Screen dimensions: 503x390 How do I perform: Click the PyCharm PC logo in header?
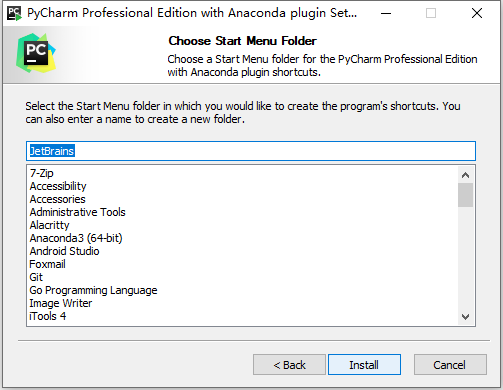pyautogui.click(x=36, y=53)
